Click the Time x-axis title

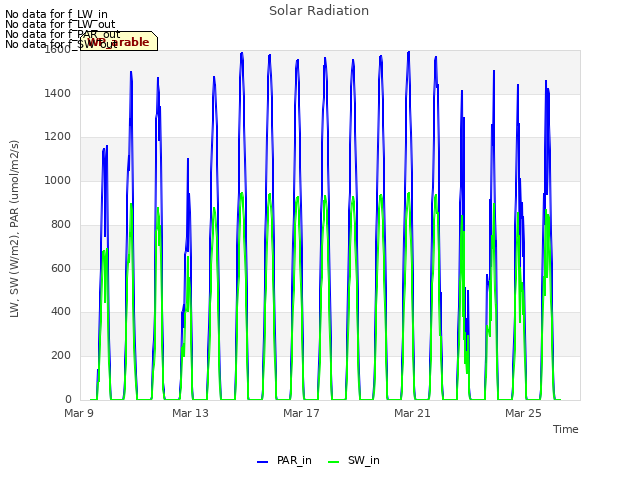566,429
